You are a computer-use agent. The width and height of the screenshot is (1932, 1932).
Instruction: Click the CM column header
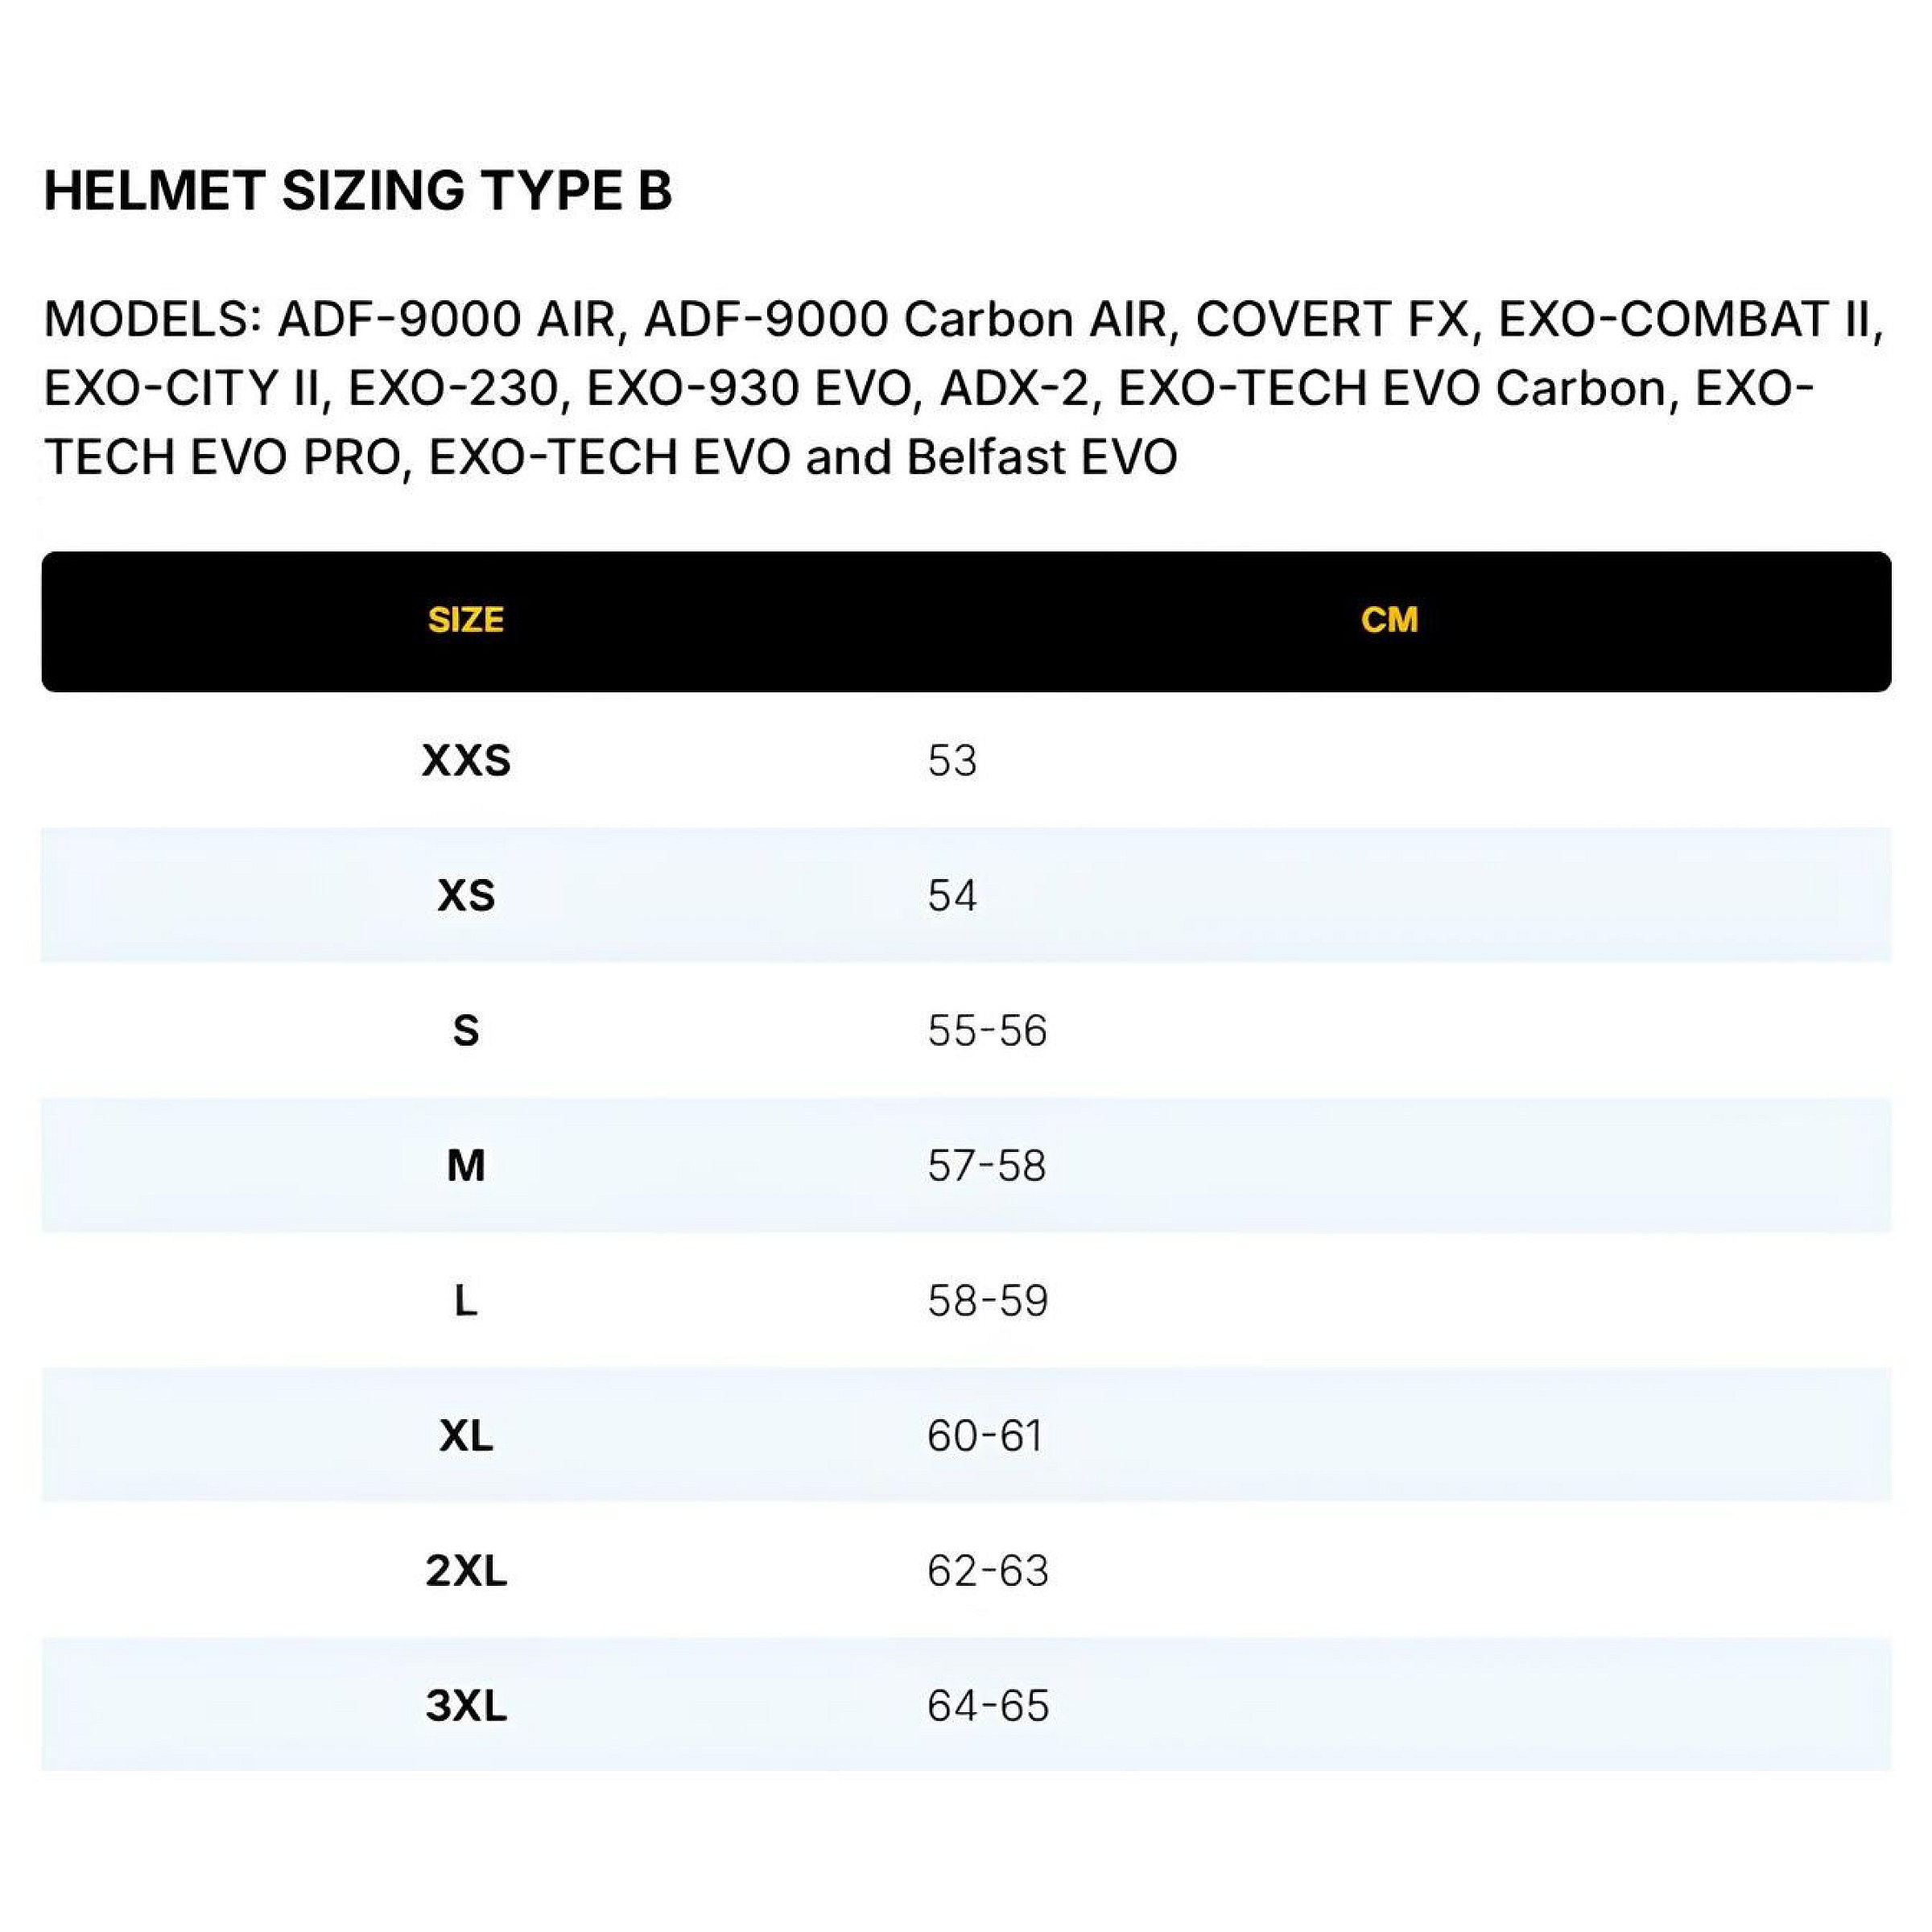[1389, 620]
